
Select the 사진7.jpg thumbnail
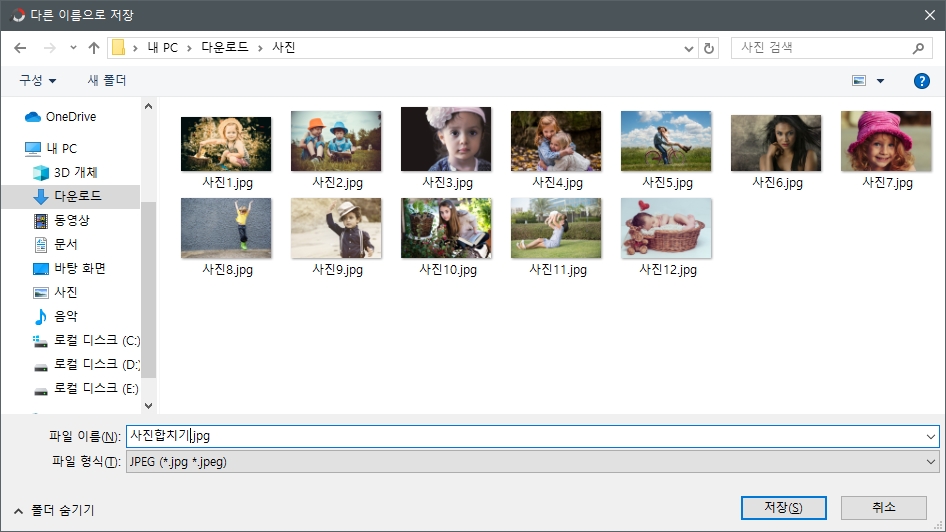(886, 141)
